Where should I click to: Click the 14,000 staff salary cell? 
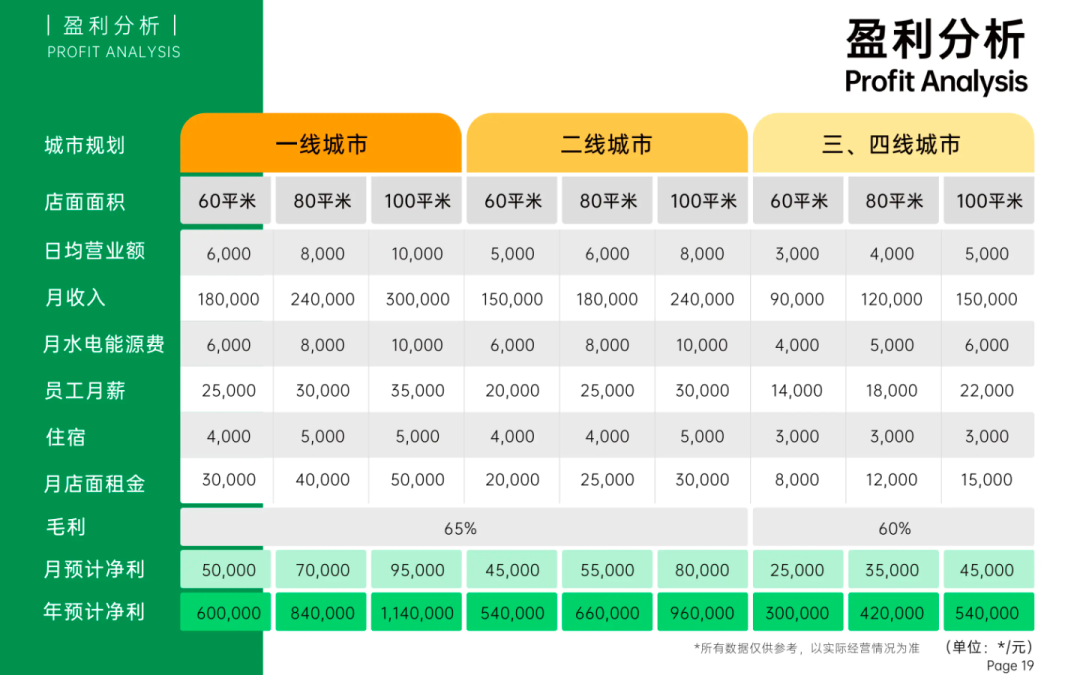click(x=797, y=391)
